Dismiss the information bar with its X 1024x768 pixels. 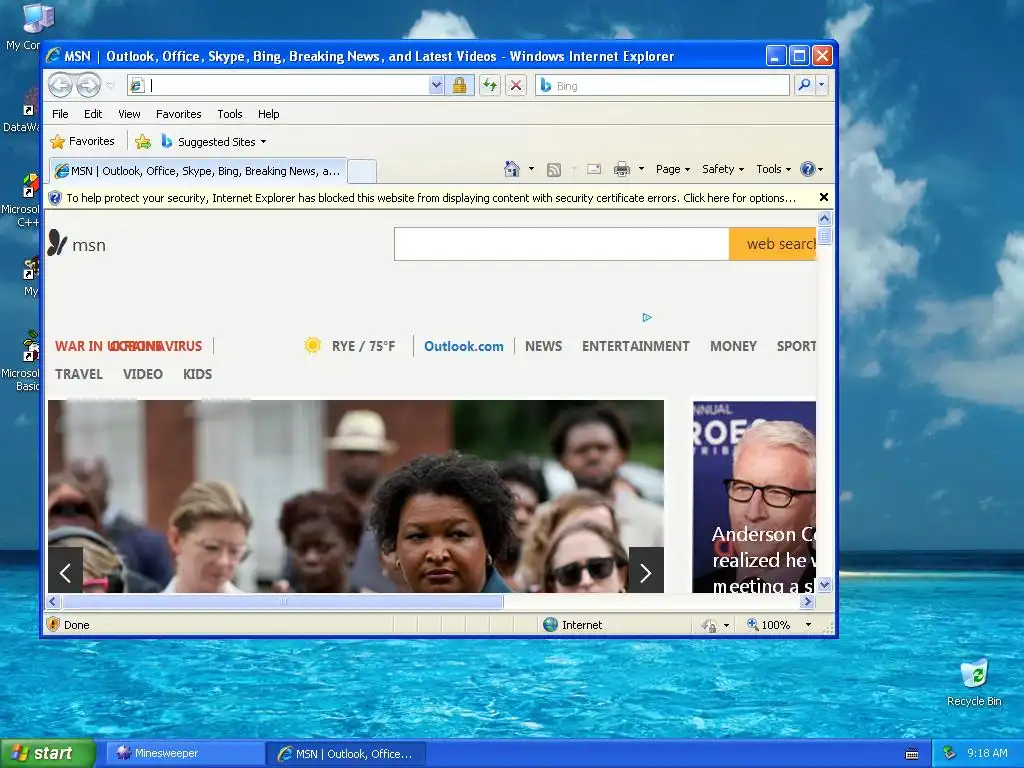pos(824,197)
